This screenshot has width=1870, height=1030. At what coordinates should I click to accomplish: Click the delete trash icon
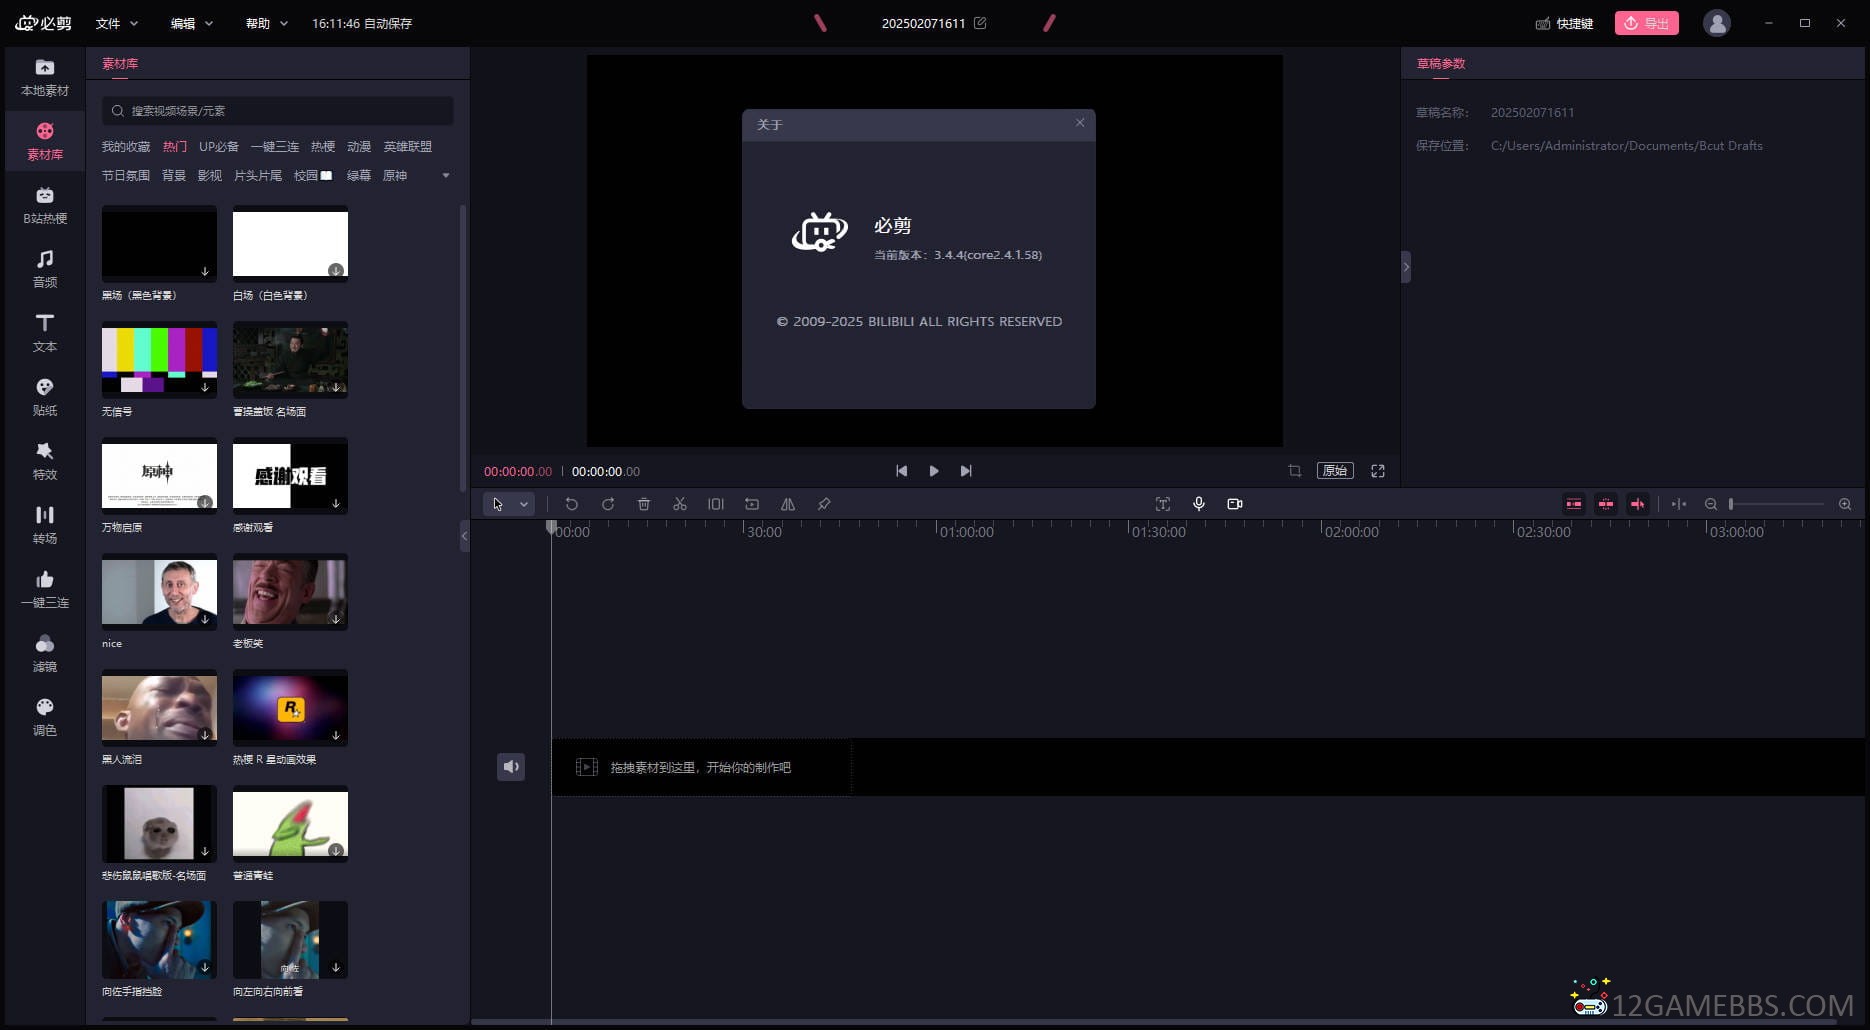(x=644, y=504)
